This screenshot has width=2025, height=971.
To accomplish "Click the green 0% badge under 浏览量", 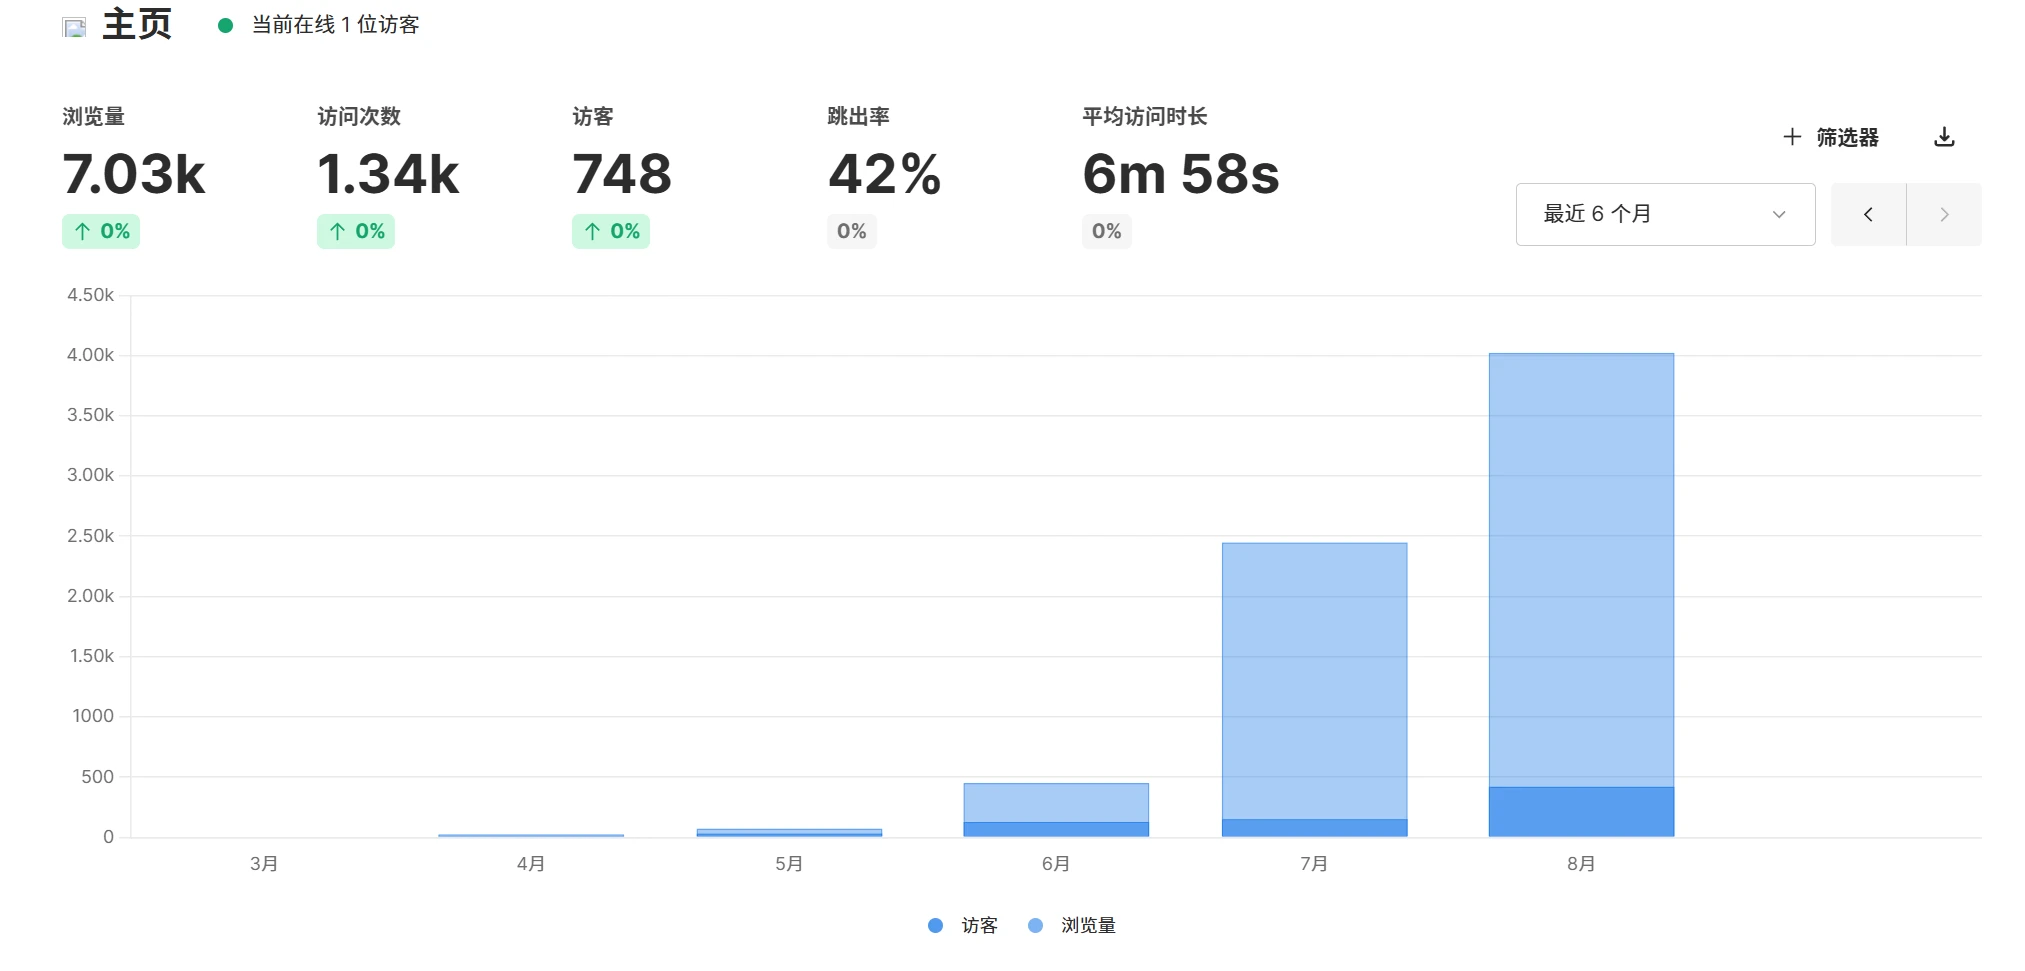I will (101, 231).
